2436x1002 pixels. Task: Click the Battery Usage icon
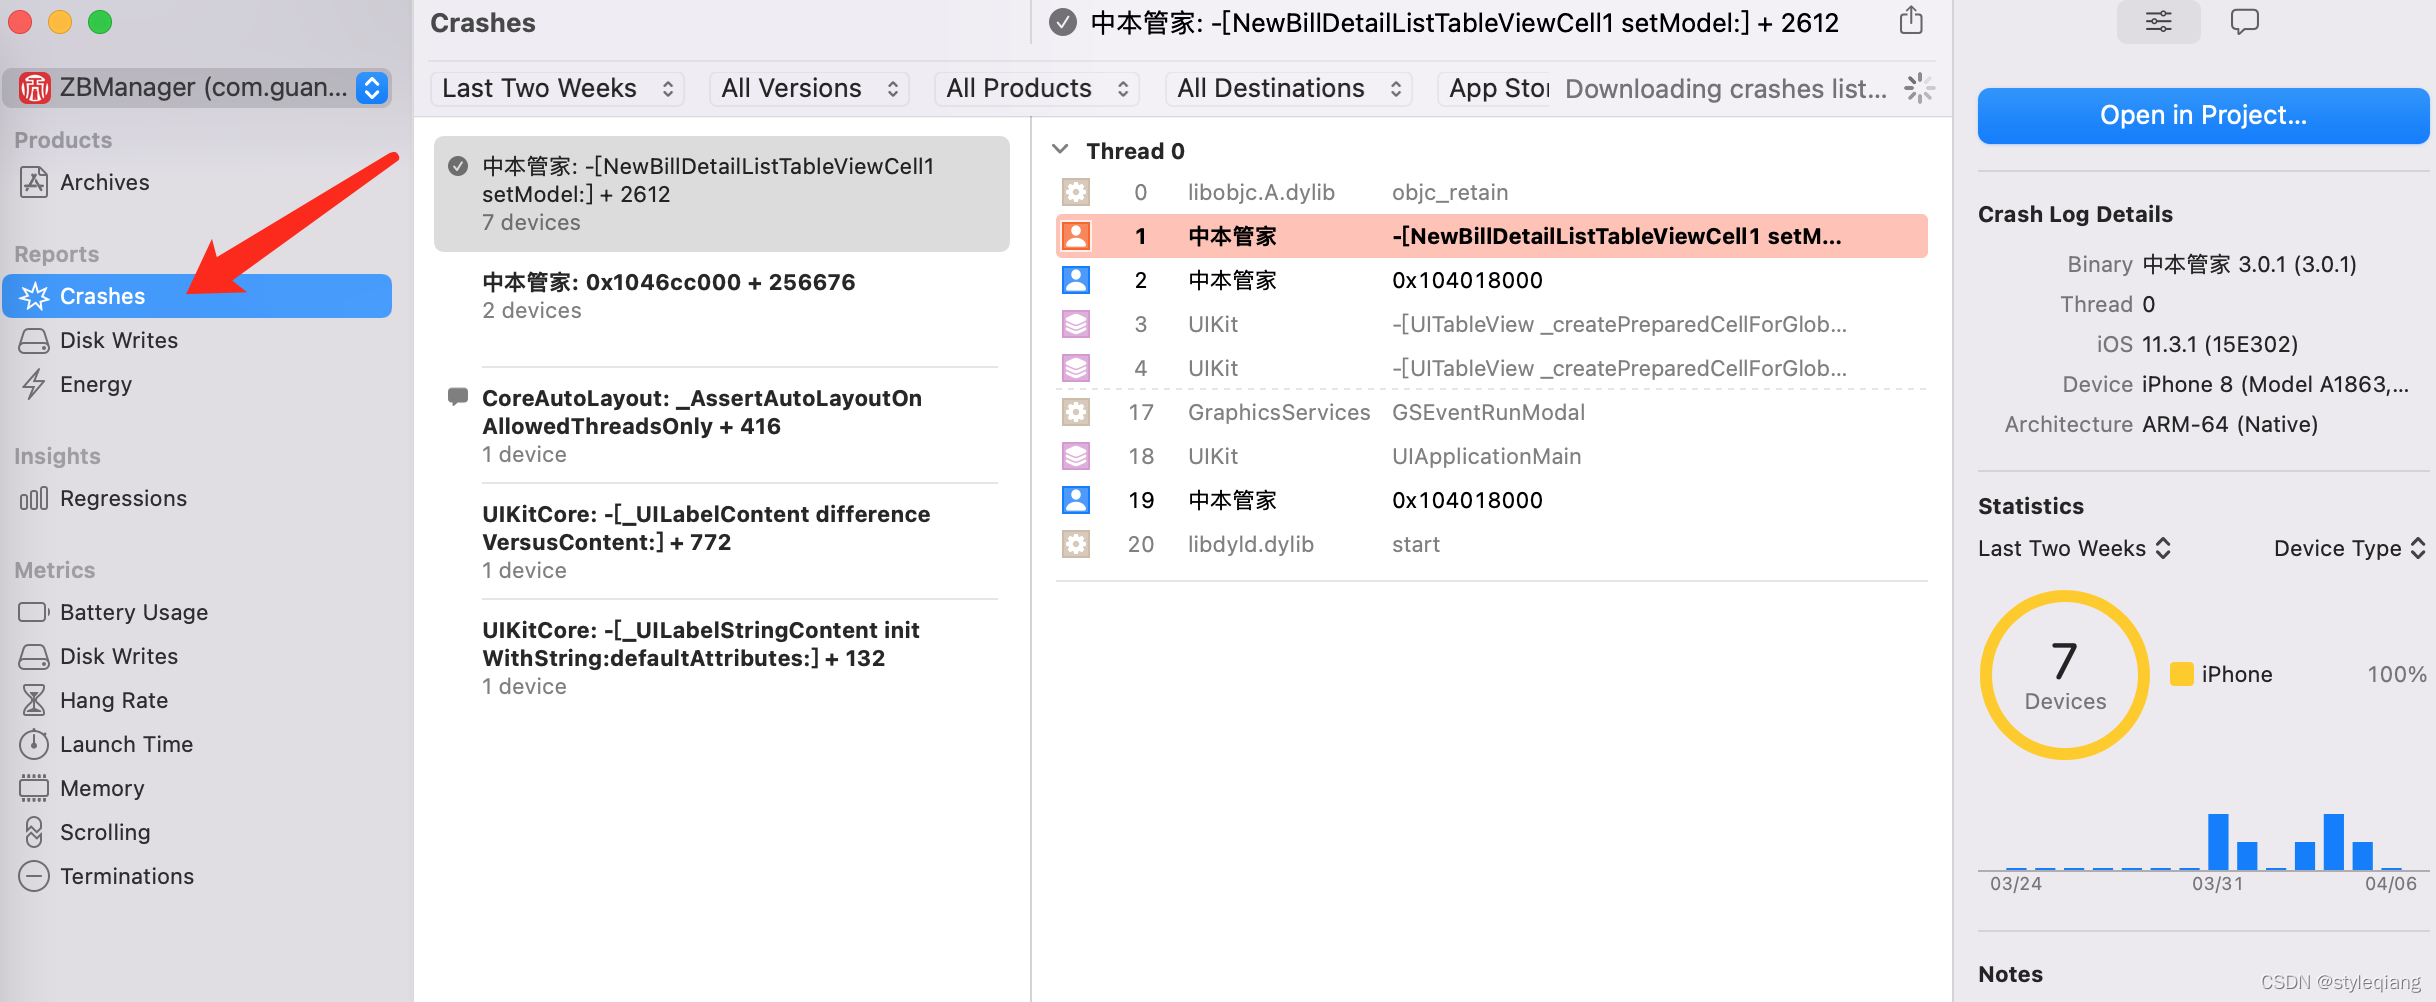click(34, 612)
